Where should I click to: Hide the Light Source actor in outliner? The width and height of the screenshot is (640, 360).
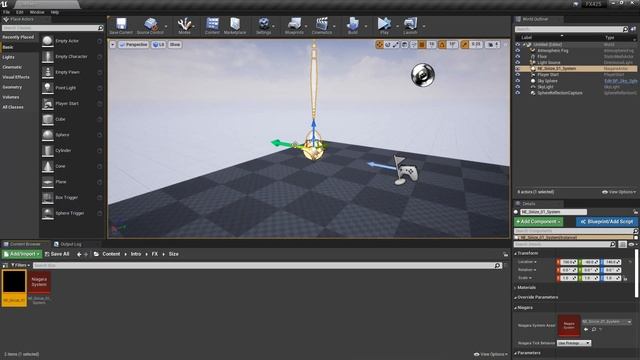tap(518, 62)
